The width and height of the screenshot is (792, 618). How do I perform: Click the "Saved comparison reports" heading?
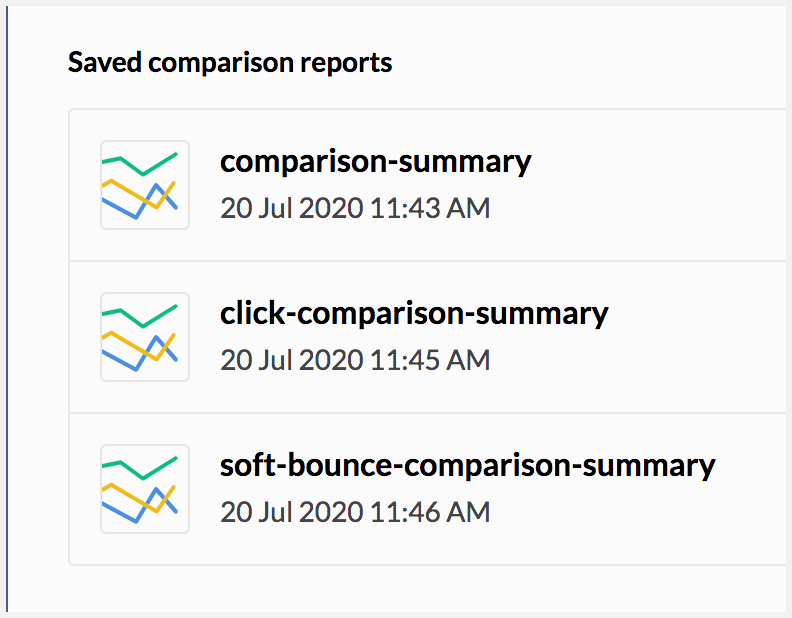click(x=230, y=63)
